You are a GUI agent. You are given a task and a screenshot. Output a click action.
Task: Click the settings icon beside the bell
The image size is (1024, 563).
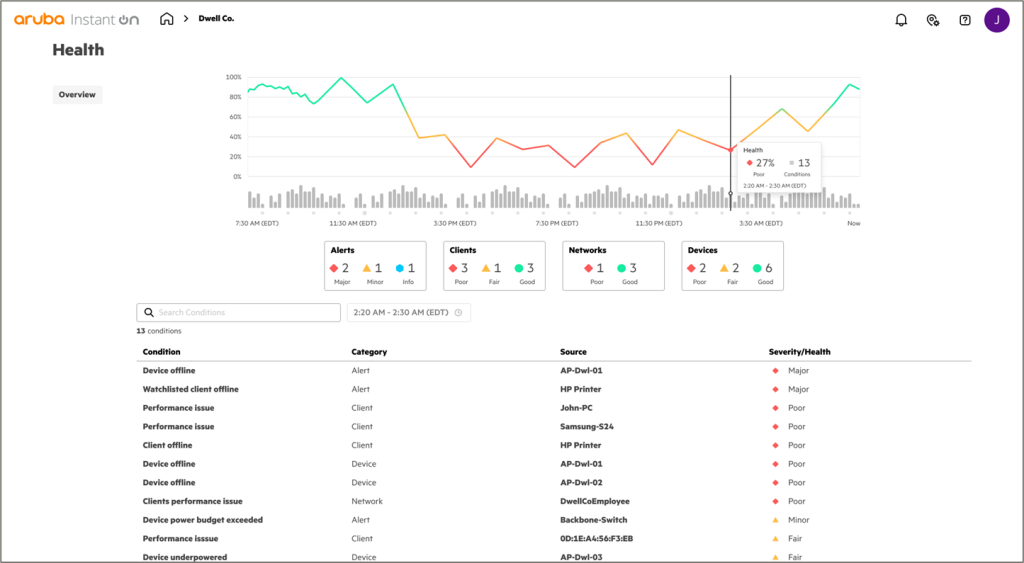933,20
